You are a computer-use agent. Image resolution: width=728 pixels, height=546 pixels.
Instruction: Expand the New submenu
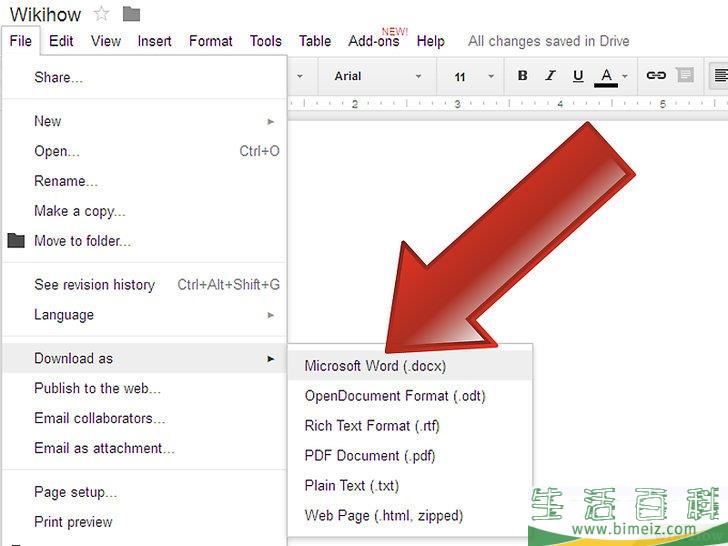click(x=144, y=121)
